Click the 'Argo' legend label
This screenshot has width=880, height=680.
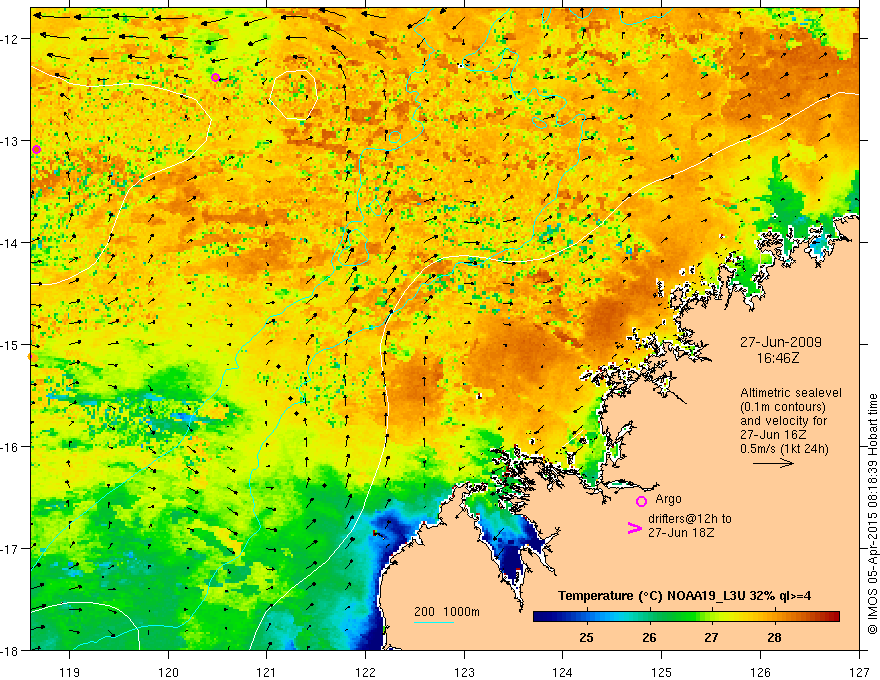coord(668,499)
